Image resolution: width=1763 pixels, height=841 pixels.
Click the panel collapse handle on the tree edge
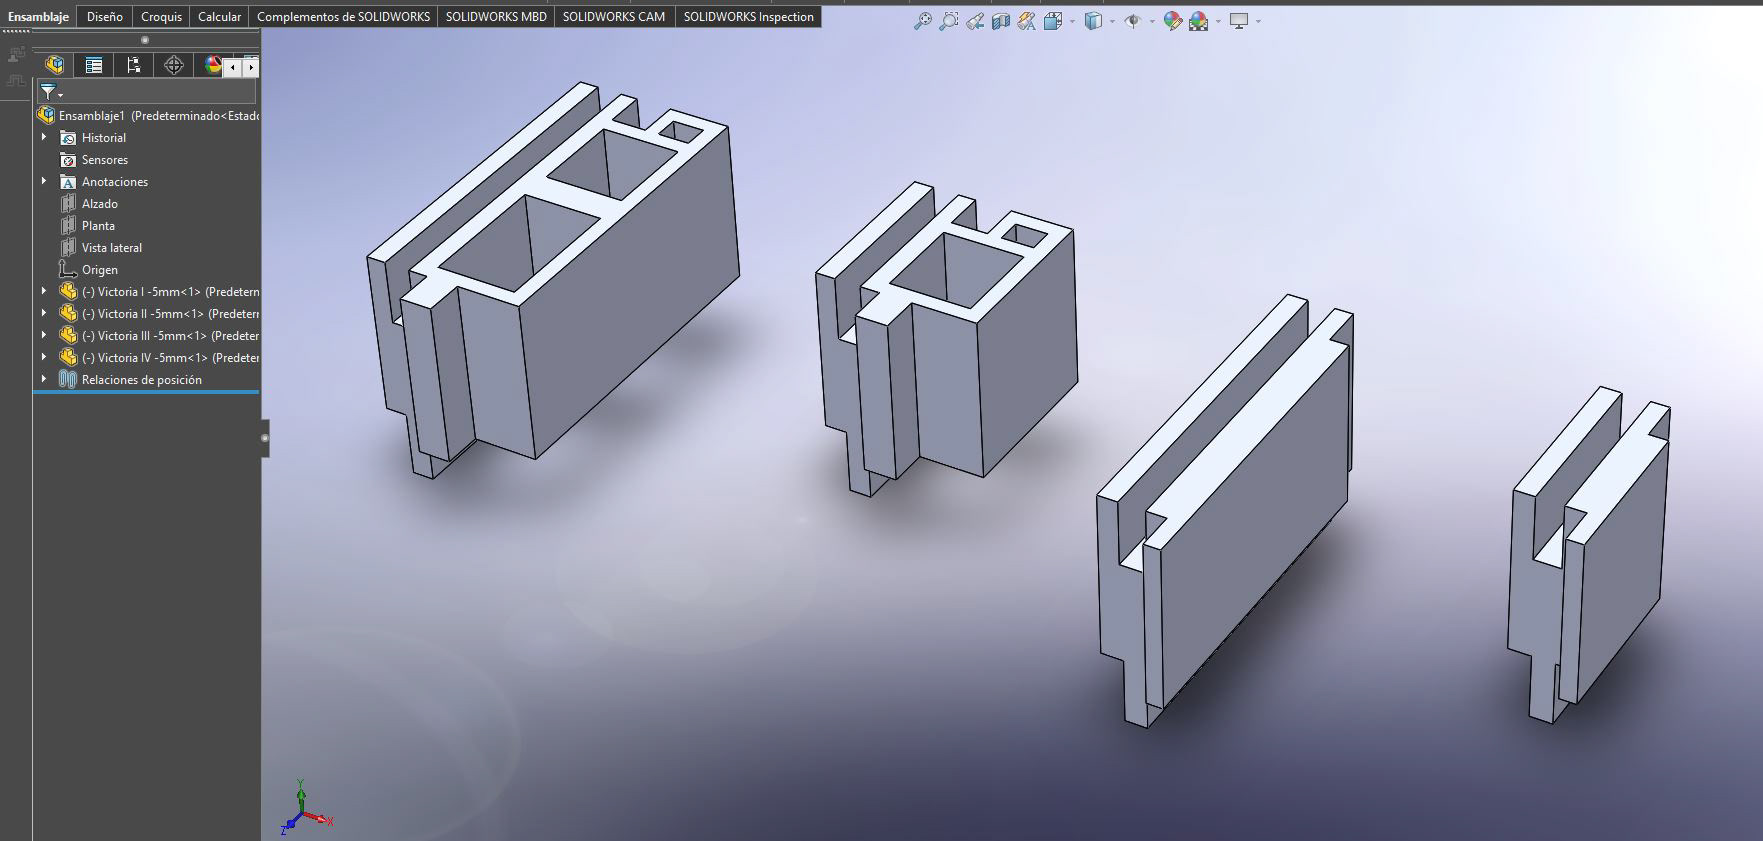pyautogui.click(x=265, y=438)
